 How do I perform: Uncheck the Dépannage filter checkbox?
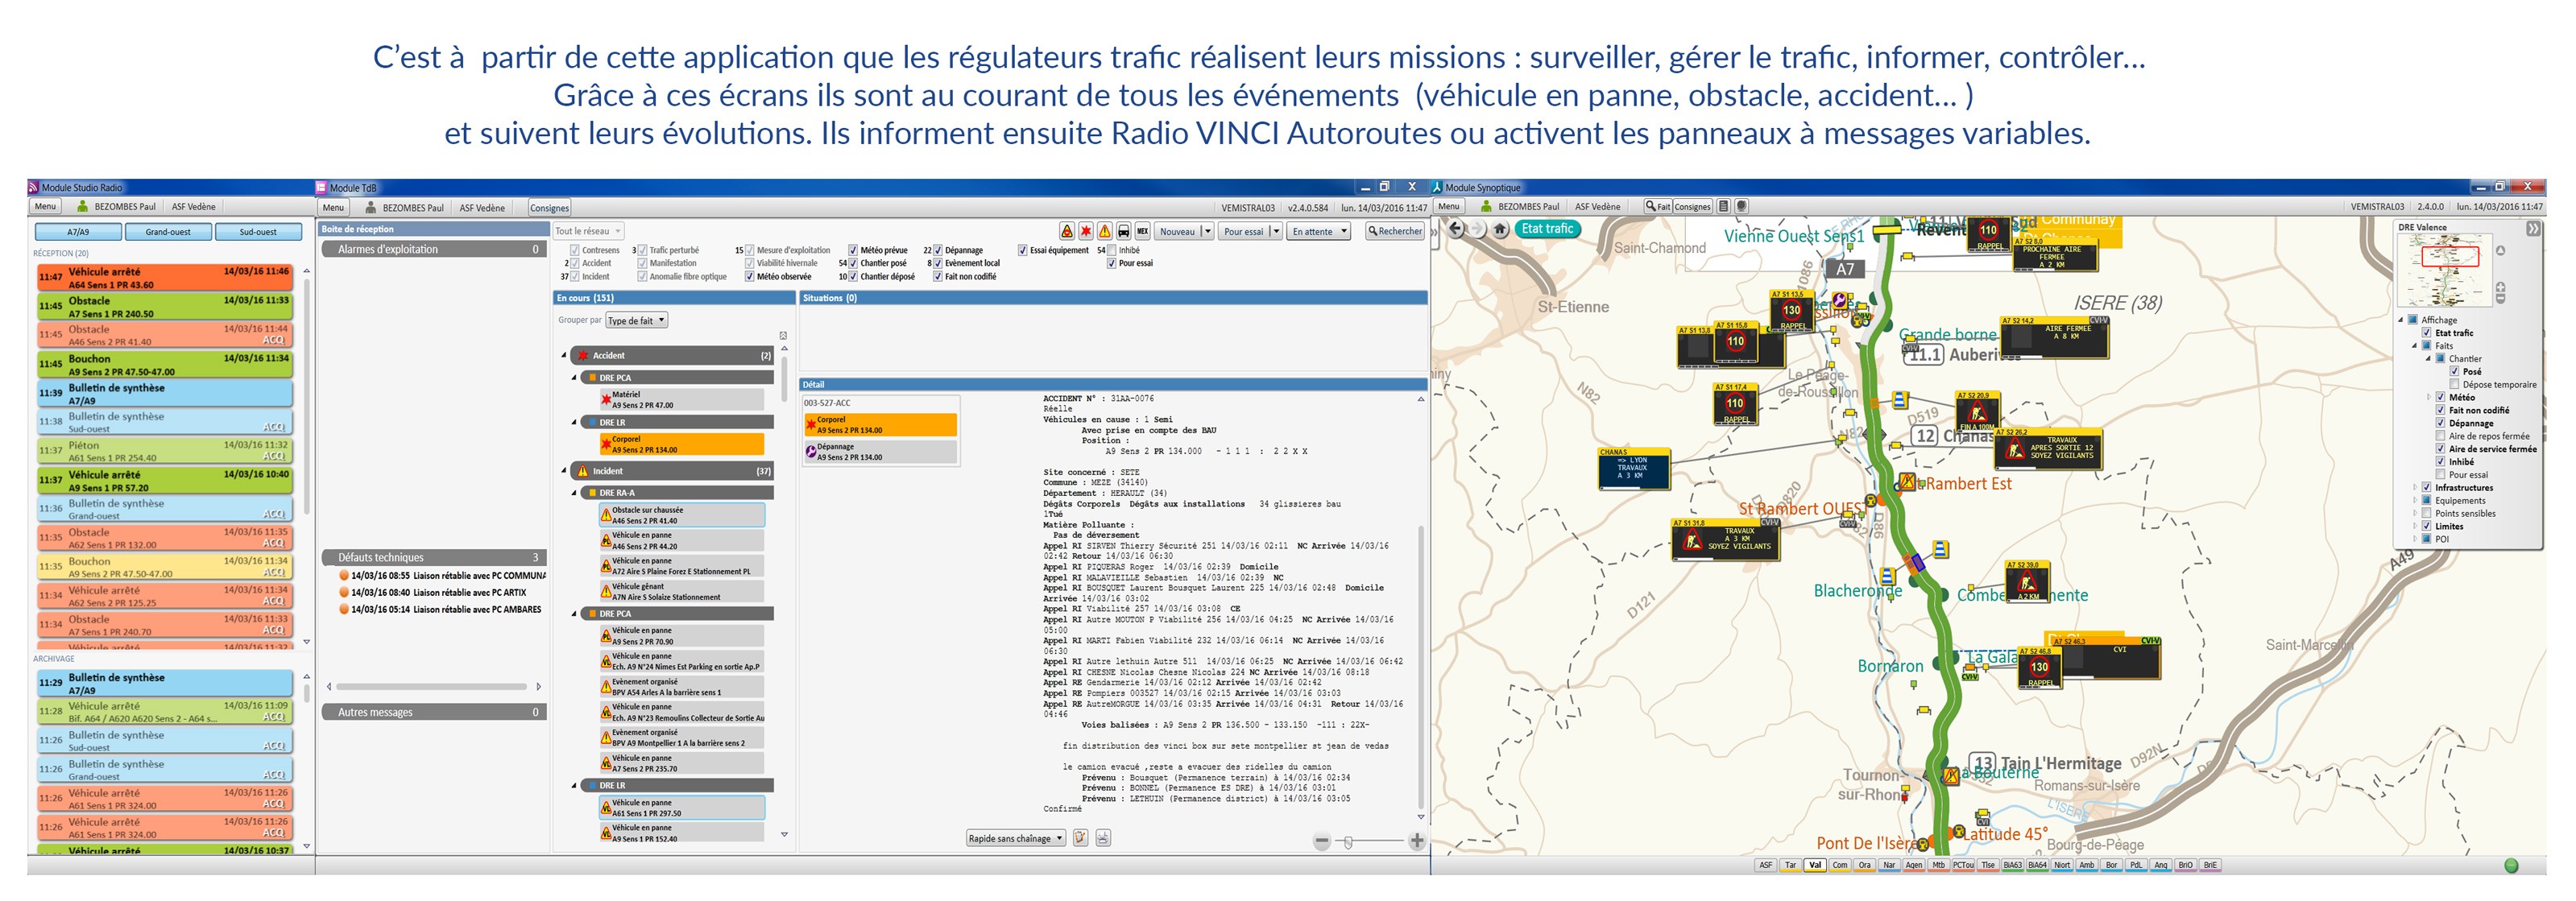coord(938,250)
